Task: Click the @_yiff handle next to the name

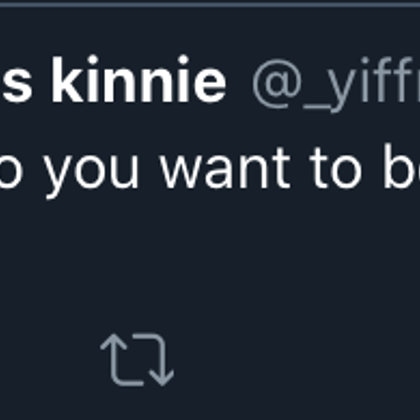Action: click(336, 85)
